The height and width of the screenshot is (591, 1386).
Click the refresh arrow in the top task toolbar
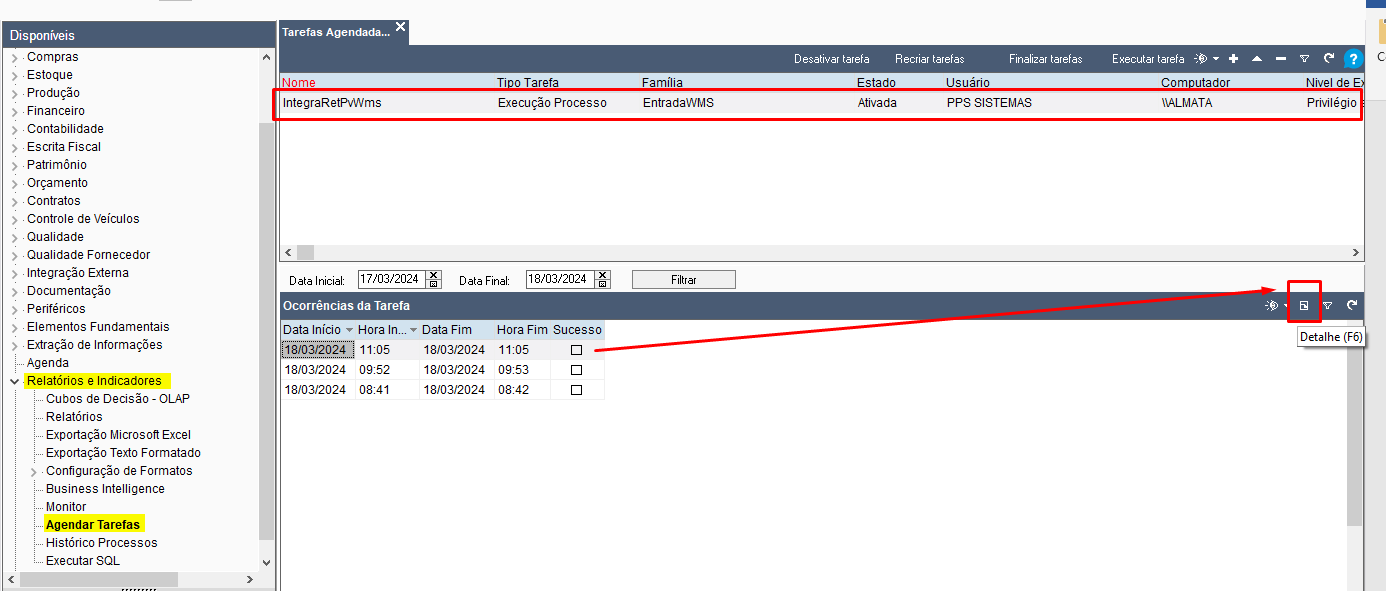(x=1329, y=59)
